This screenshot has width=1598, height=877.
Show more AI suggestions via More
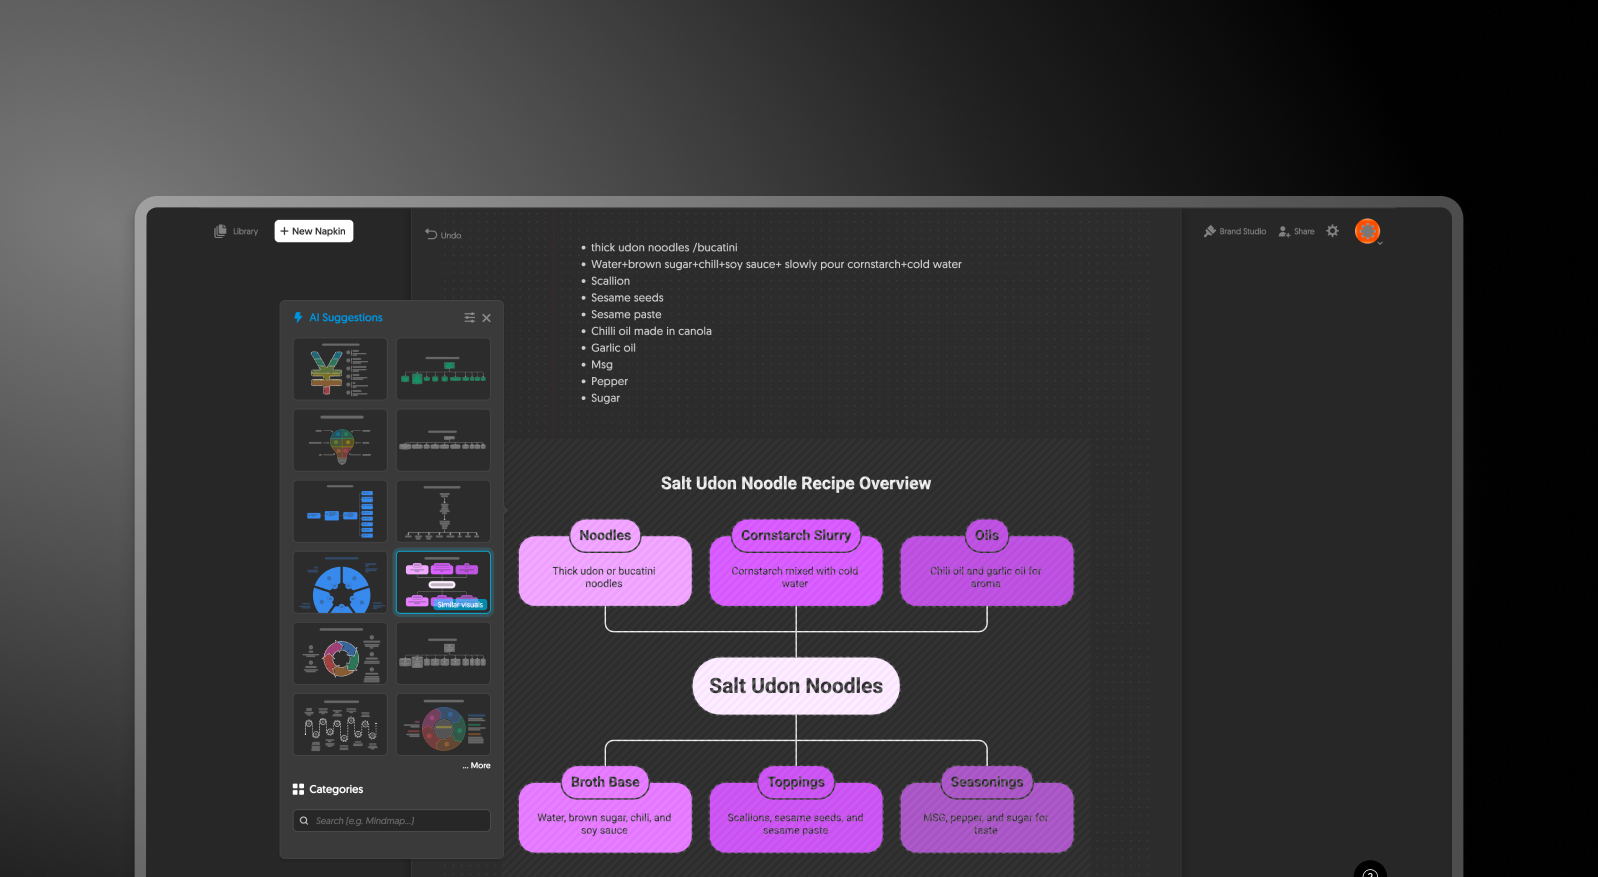click(477, 766)
